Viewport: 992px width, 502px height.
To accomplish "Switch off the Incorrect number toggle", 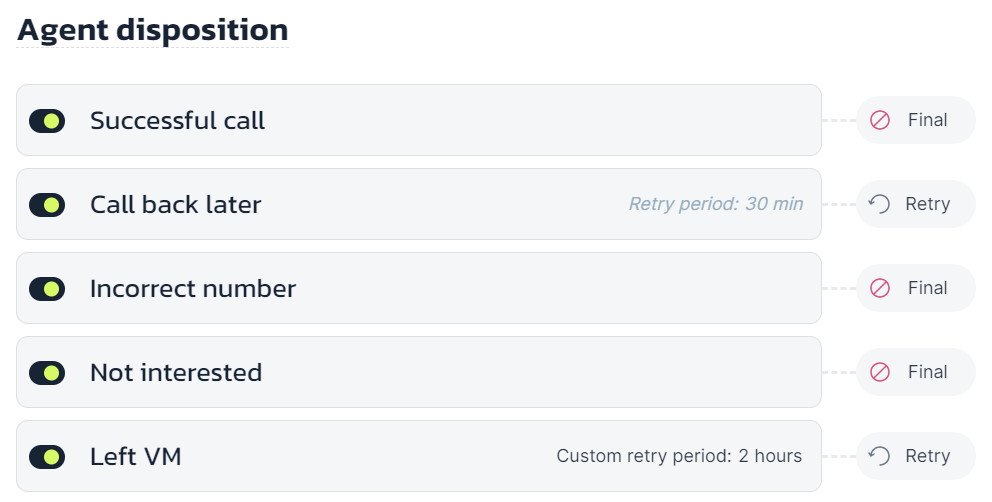I will pyautogui.click(x=47, y=289).
